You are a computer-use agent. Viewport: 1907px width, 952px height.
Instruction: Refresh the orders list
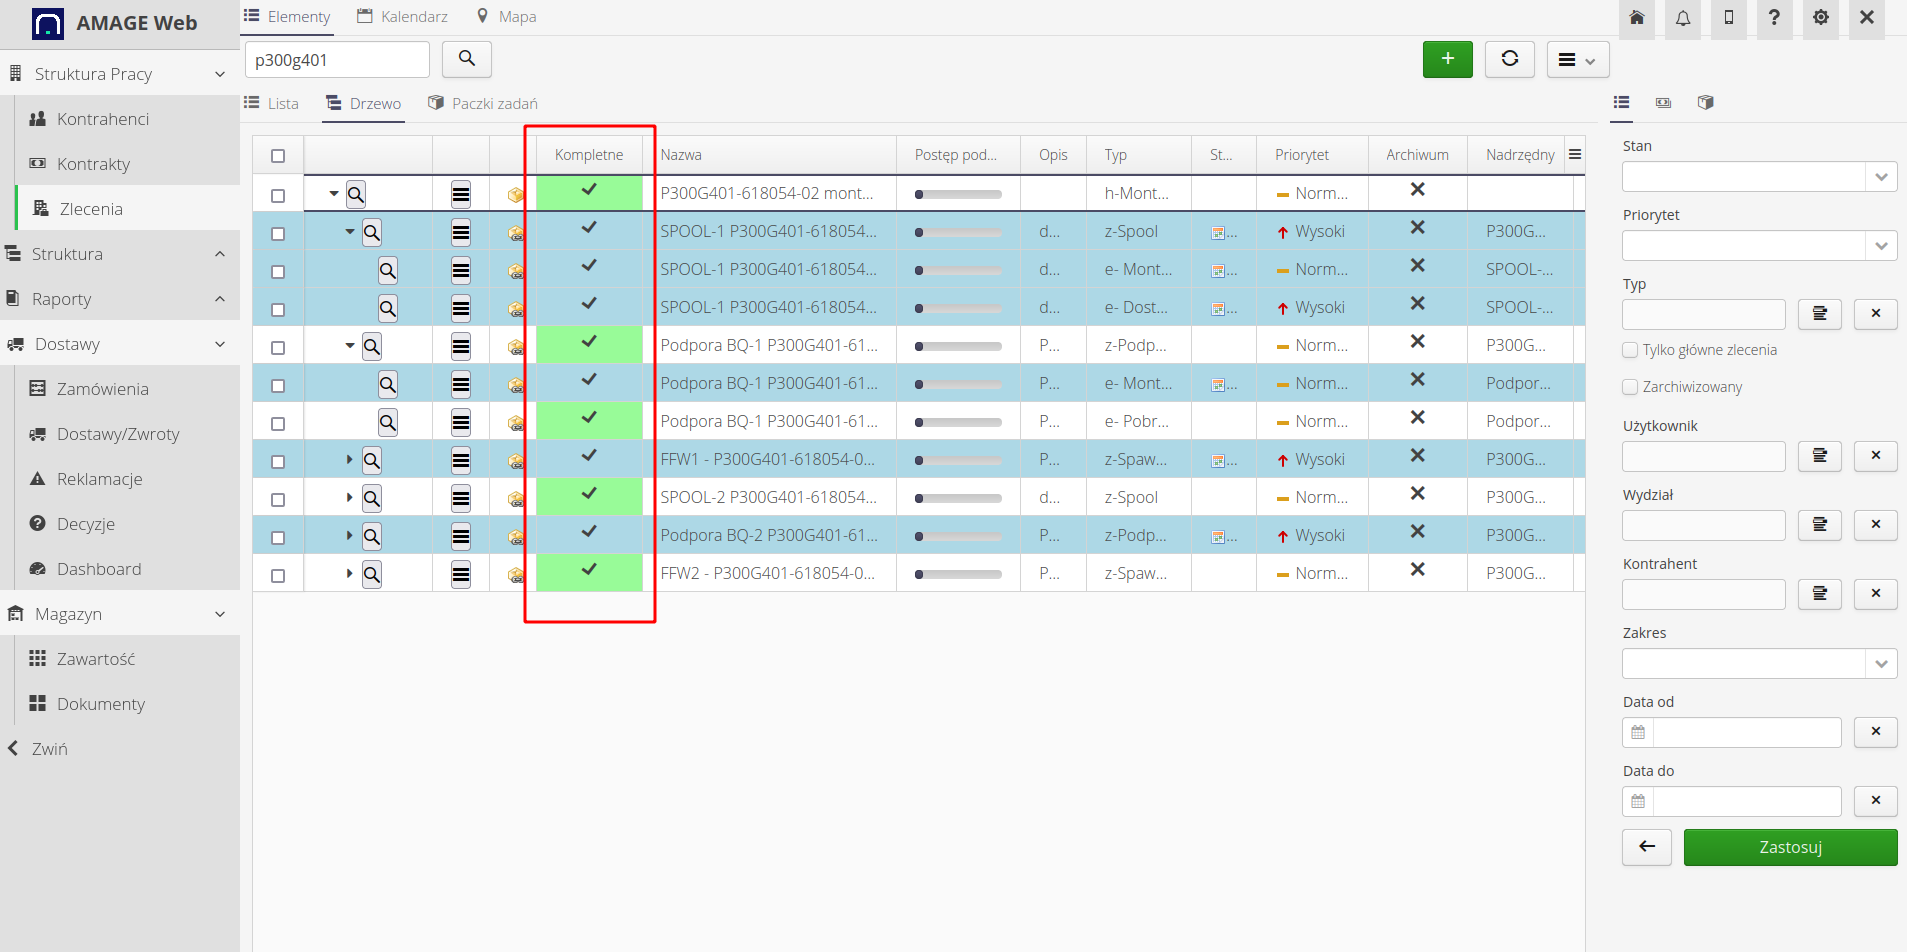(x=1510, y=59)
